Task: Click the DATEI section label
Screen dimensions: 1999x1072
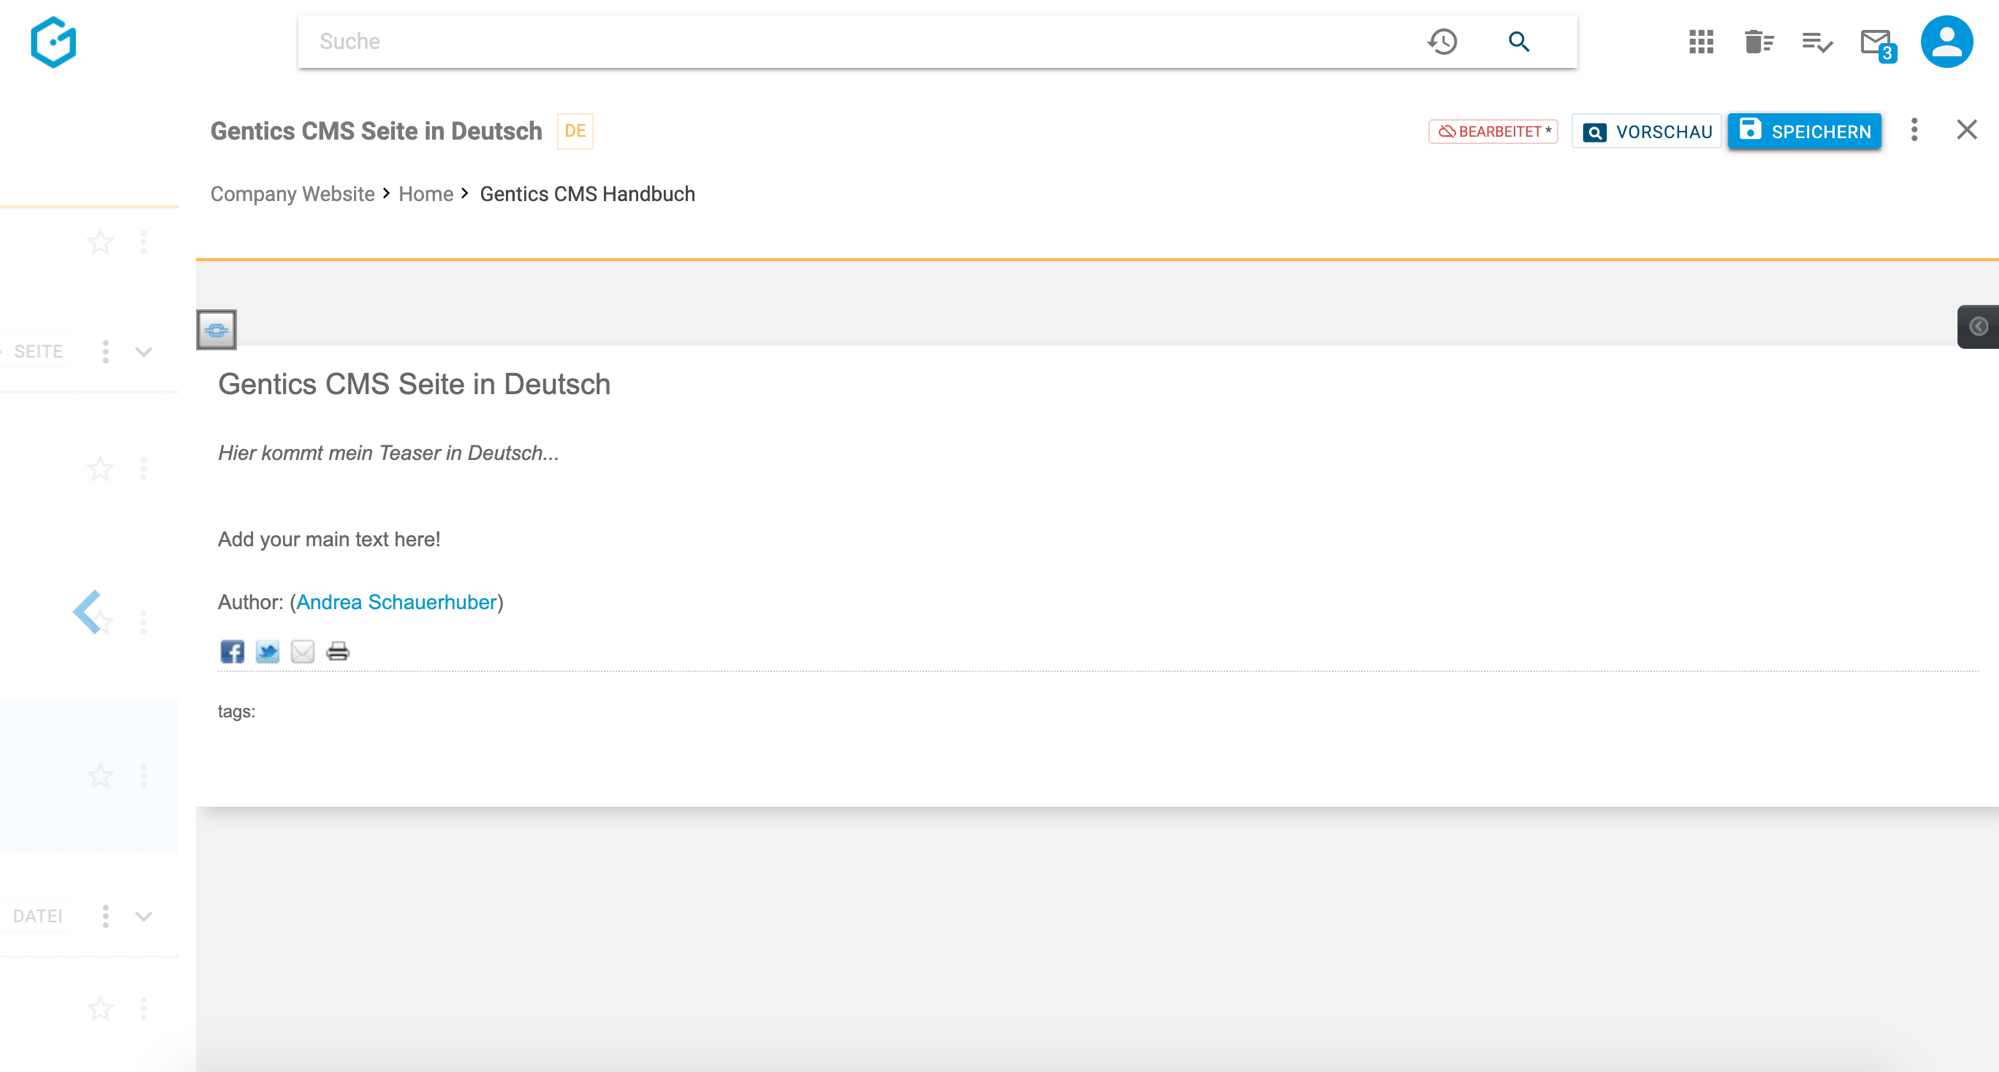Action: tap(37, 916)
